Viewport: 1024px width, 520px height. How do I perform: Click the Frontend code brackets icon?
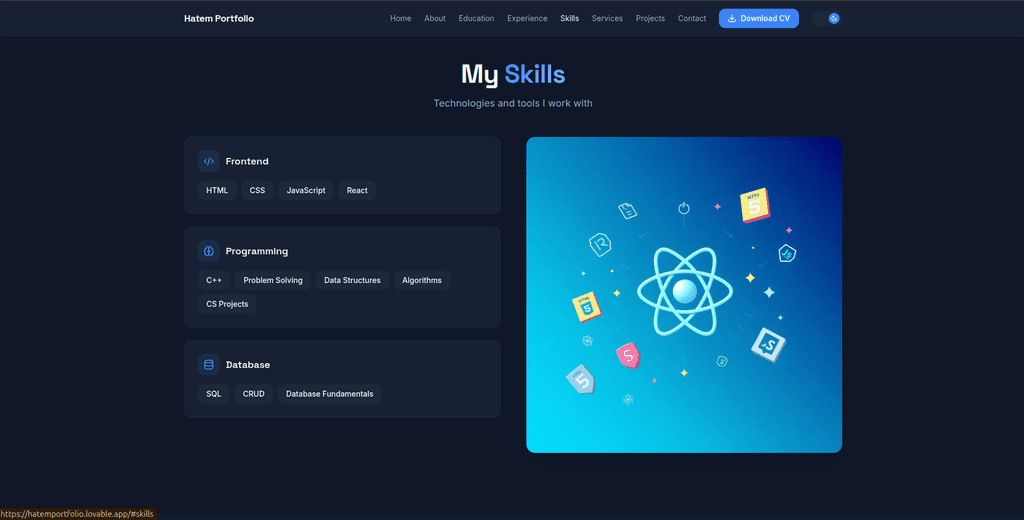click(209, 161)
